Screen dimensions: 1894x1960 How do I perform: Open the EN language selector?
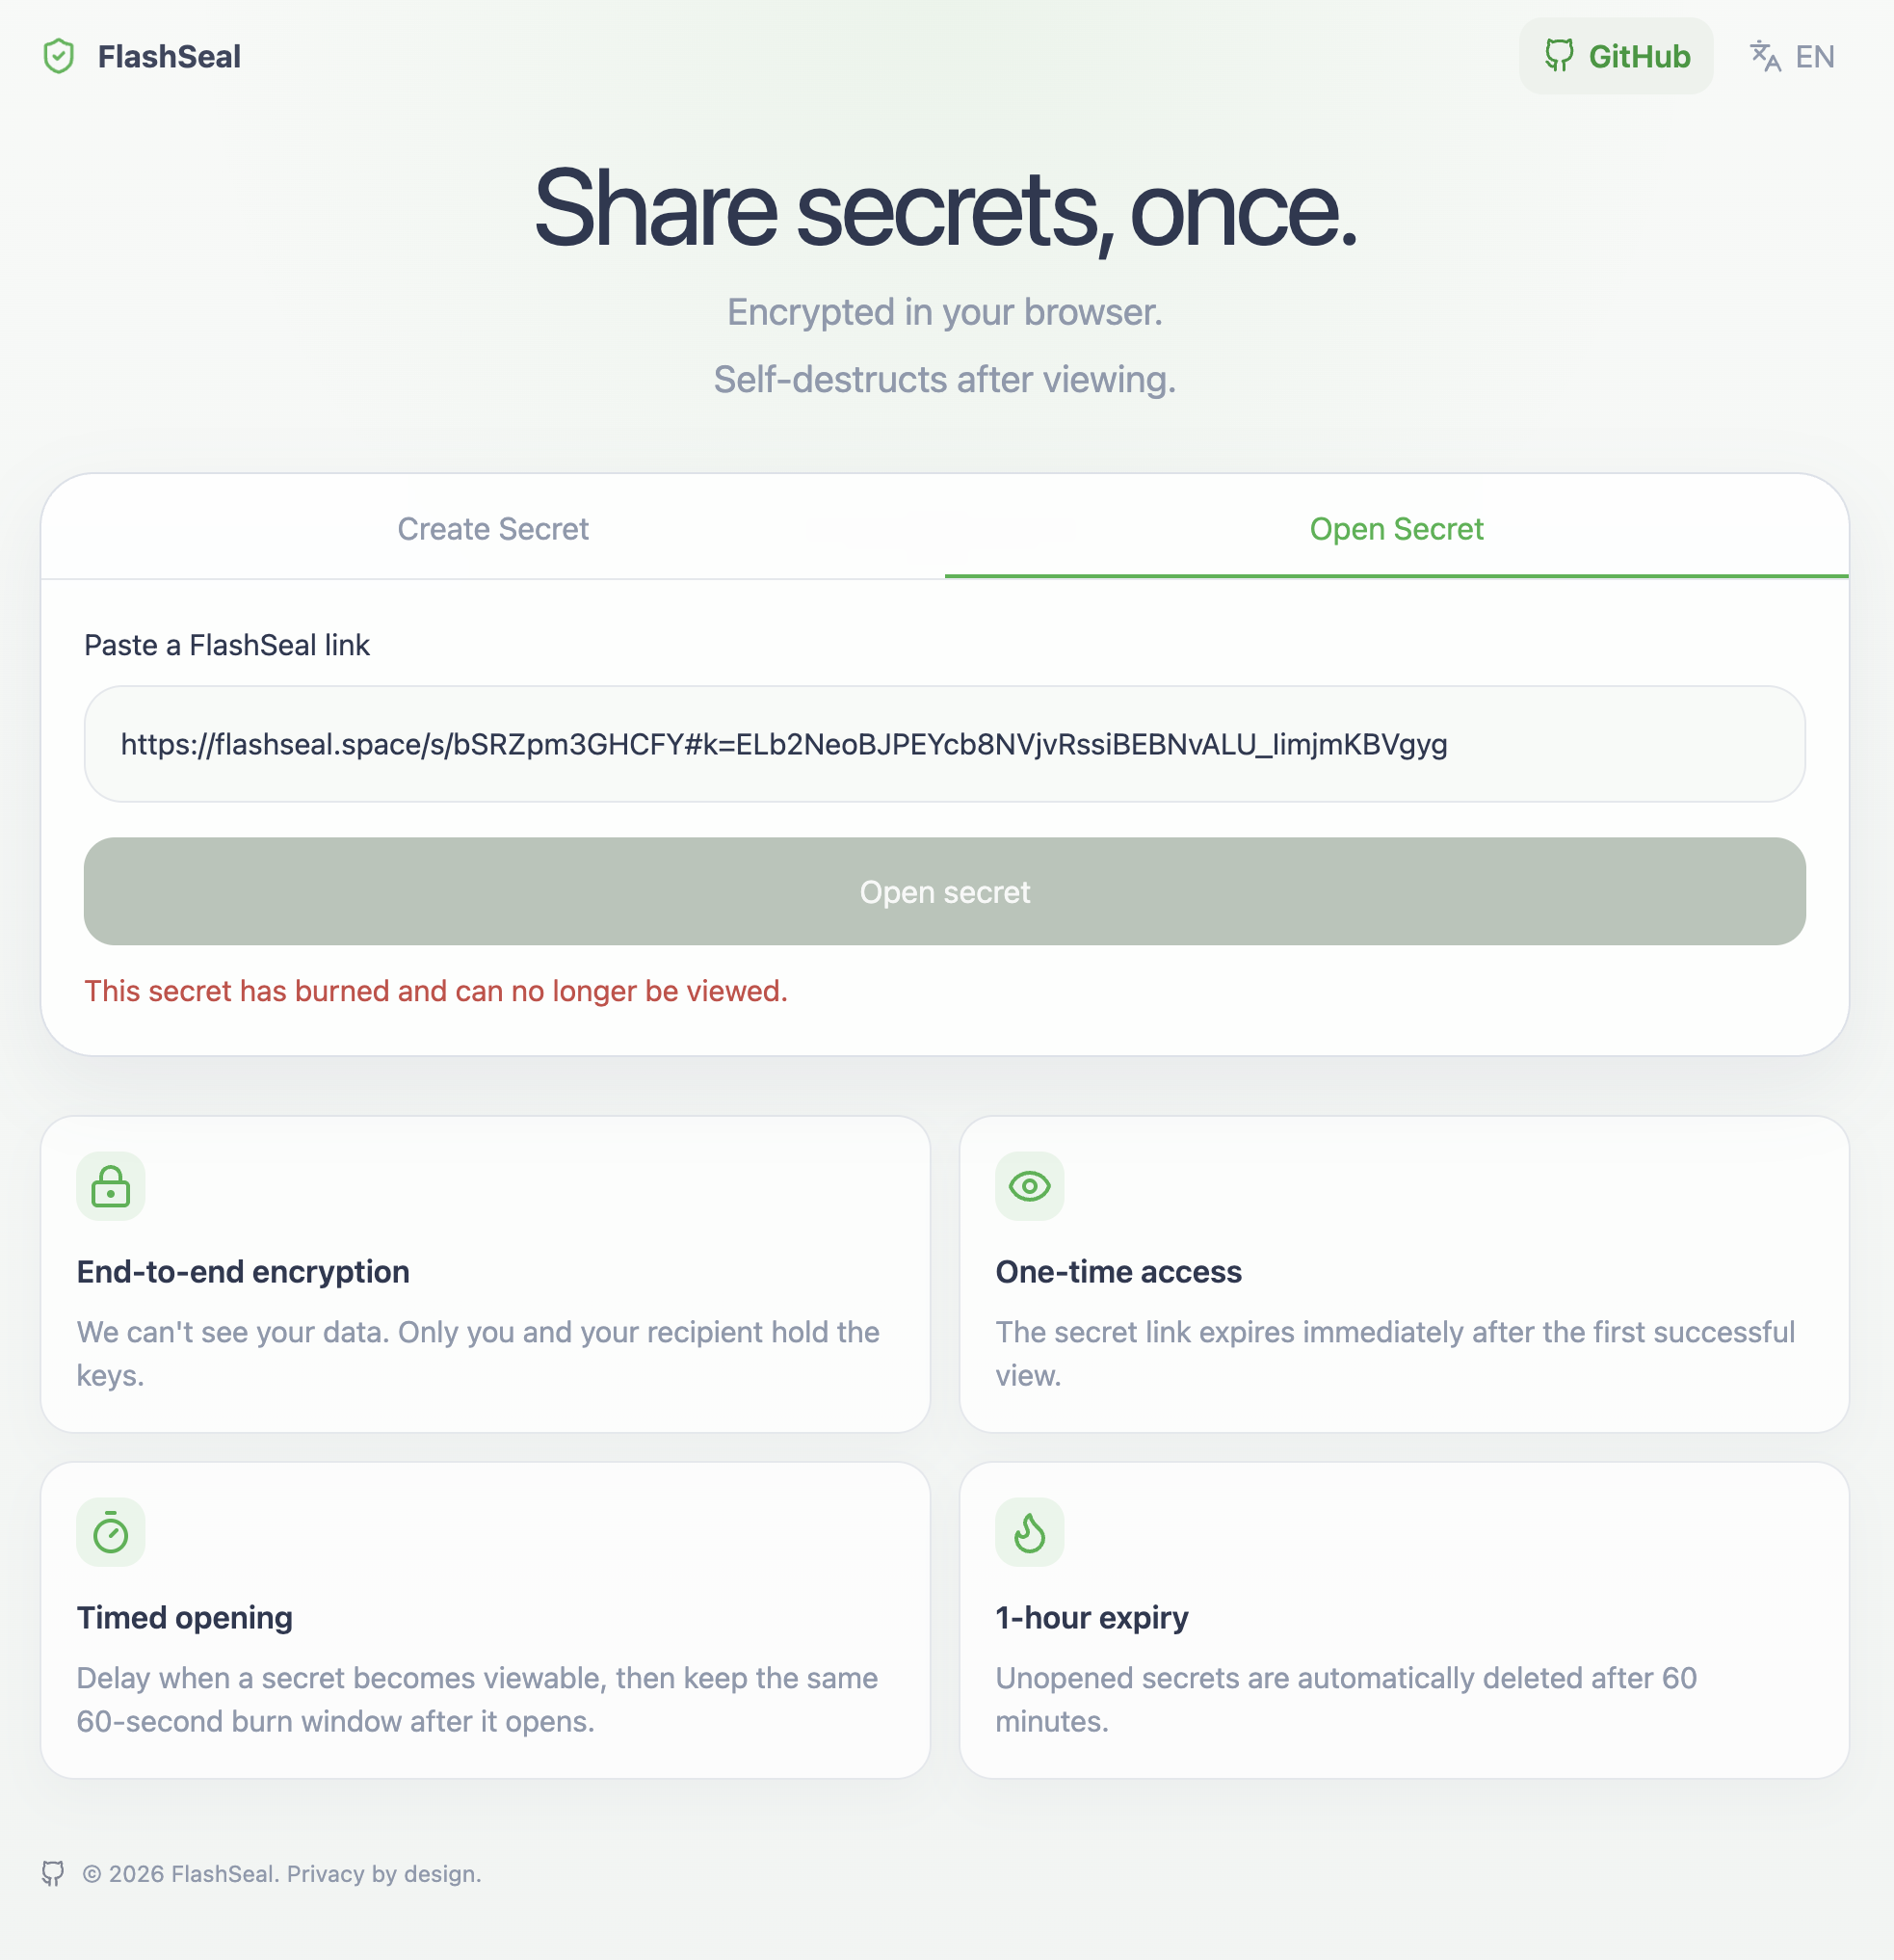pyautogui.click(x=1792, y=56)
